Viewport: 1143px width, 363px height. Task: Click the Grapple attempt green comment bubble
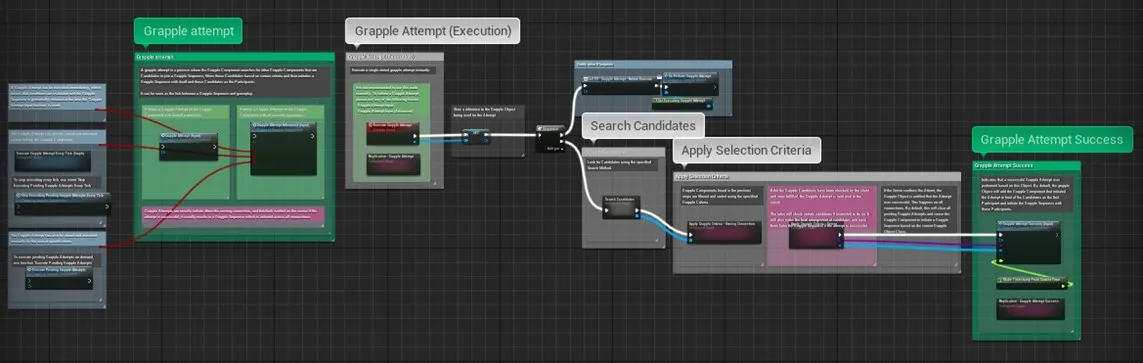pyautogui.click(x=188, y=31)
